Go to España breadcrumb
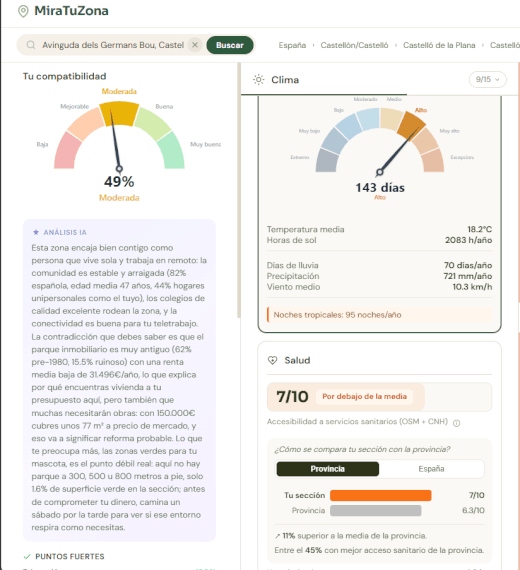 (292, 45)
